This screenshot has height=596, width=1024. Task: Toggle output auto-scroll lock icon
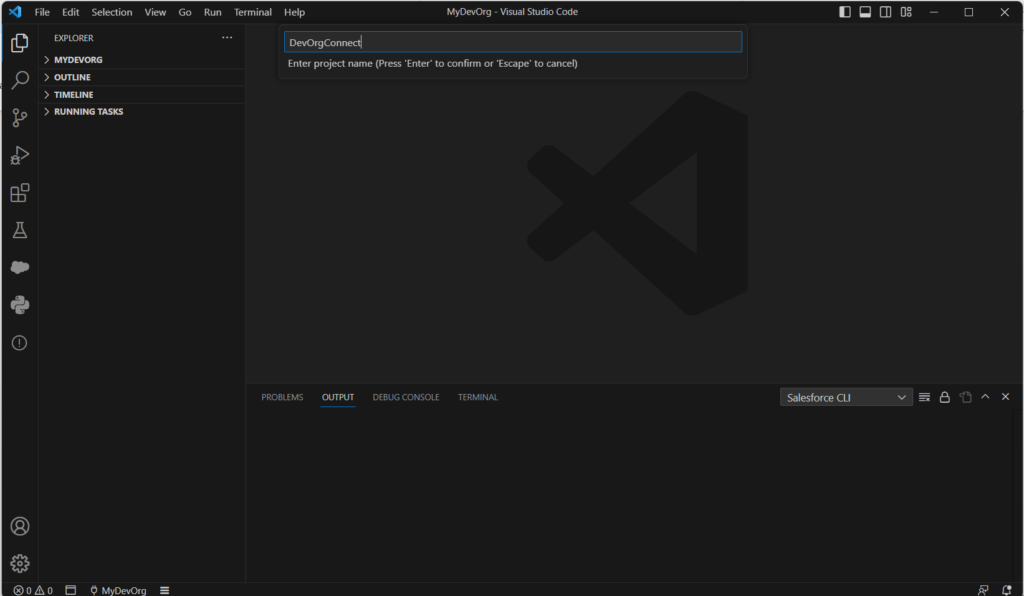click(x=944, y=397)
